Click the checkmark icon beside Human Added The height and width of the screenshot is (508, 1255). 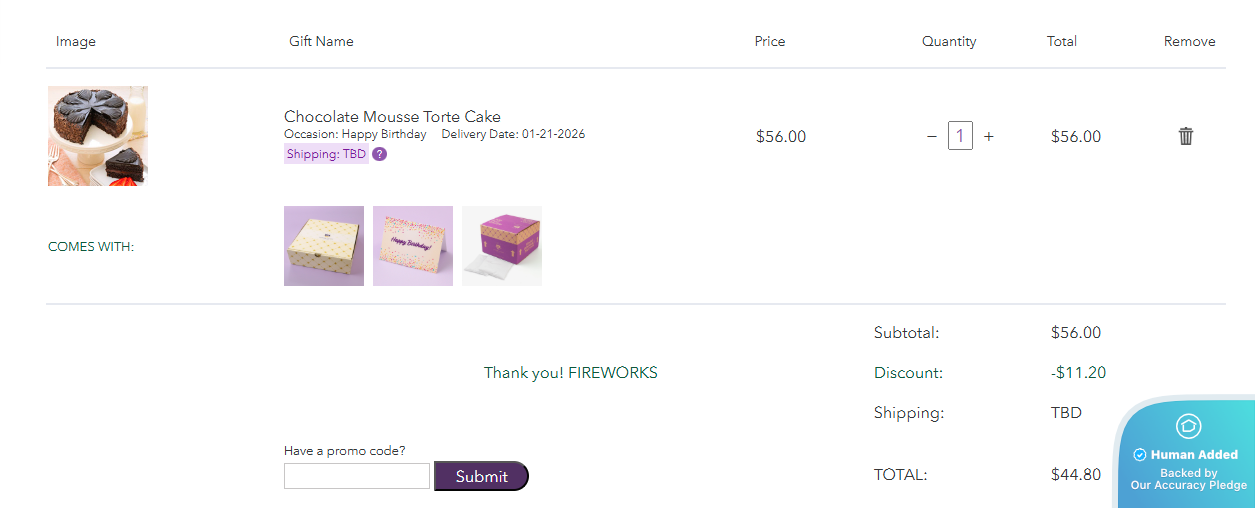pyautogui.click(x=1140, y=455)
